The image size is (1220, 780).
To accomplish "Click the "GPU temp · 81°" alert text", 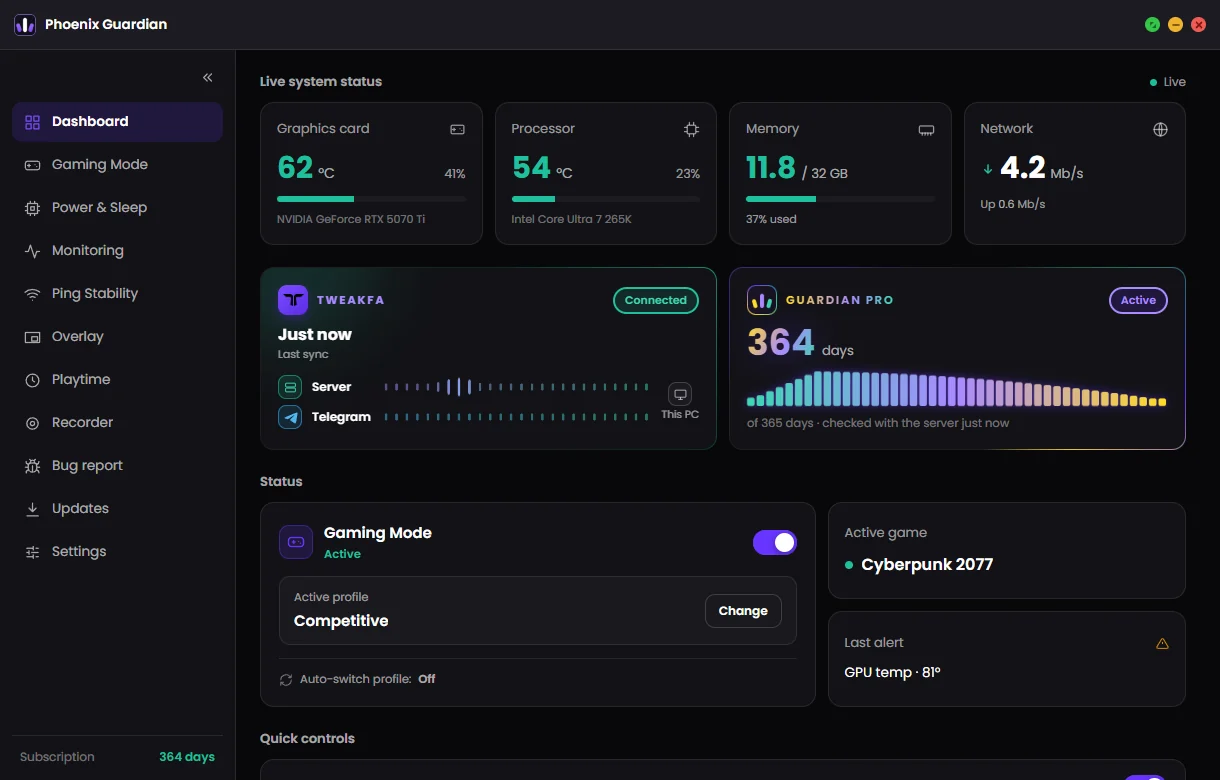I will [892, 673].
